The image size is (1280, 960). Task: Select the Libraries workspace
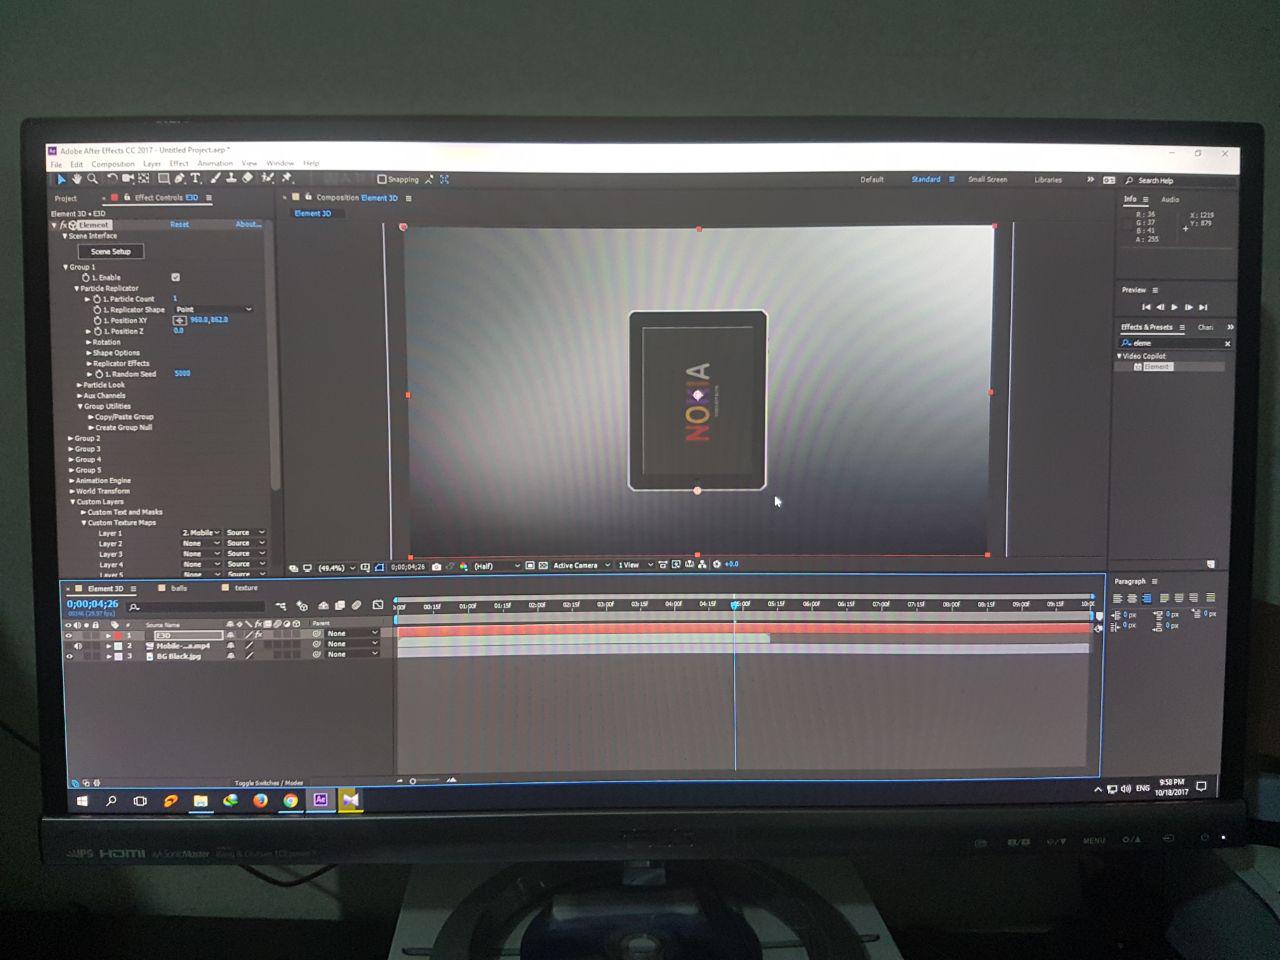[x=1048, y=180]
